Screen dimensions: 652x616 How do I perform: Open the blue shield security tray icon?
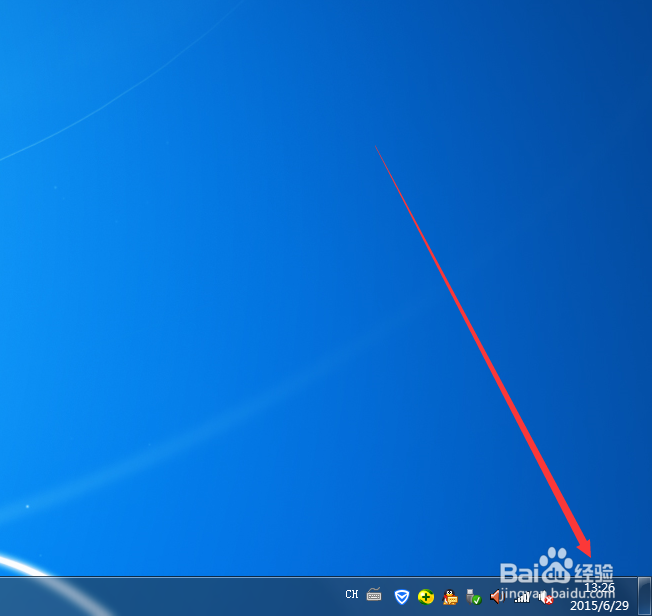point(402,597)
